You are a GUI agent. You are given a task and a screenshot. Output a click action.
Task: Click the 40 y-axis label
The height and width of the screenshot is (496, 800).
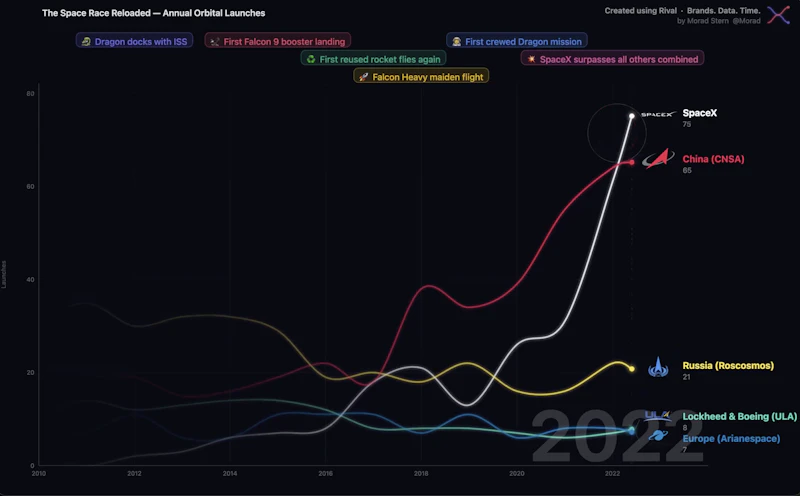pyautogui.click(x=31, y=280)
